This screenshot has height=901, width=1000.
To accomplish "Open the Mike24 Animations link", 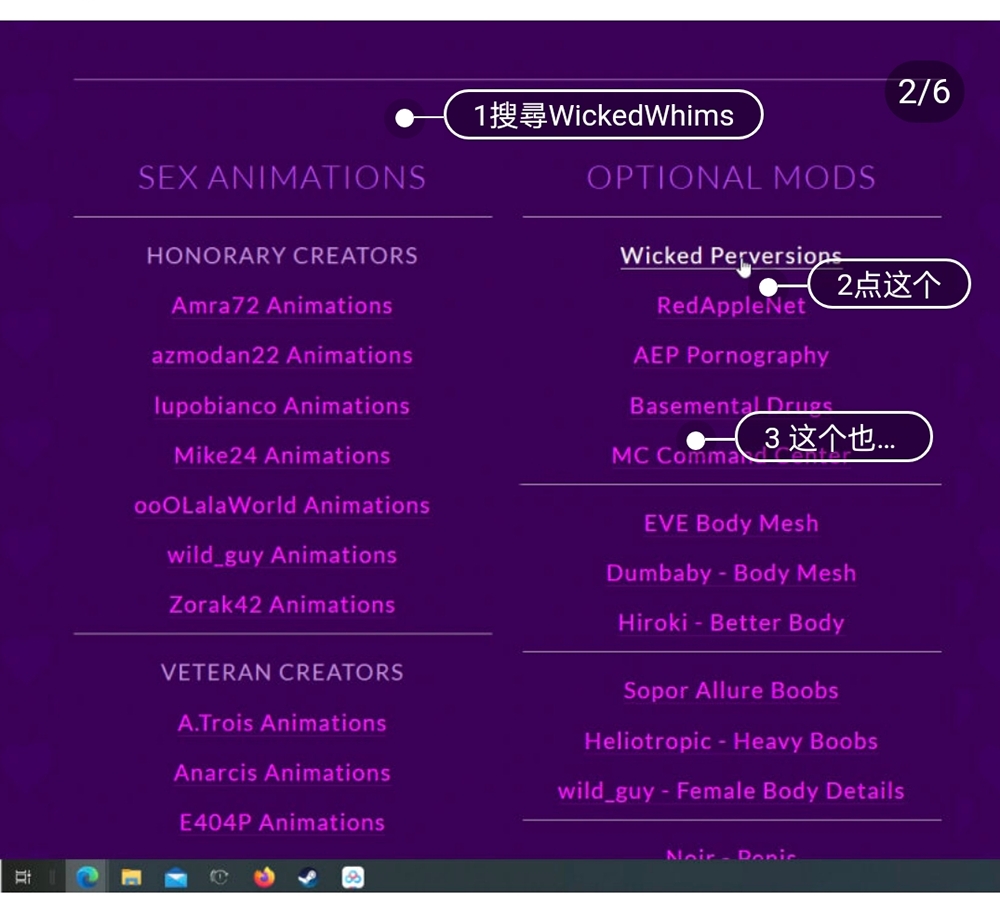I will click(x=282, y=455).
